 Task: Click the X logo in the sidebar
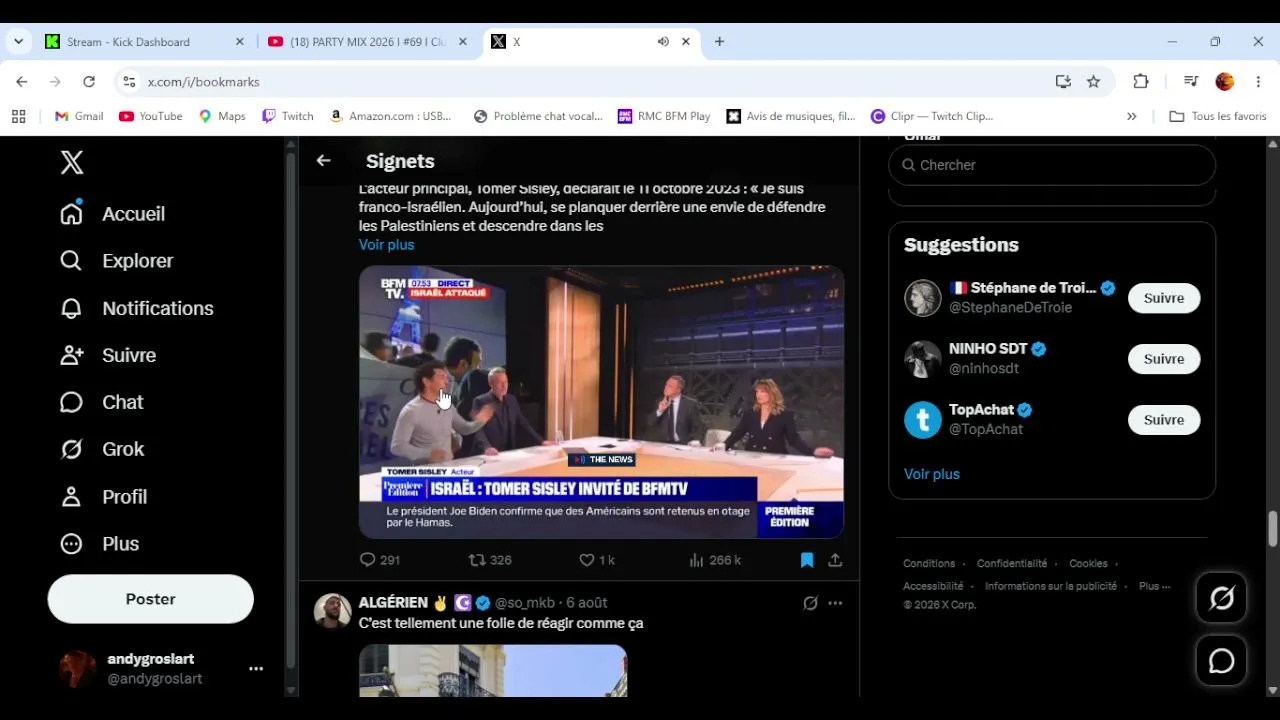pyautogui.click(x=72, y=162)
